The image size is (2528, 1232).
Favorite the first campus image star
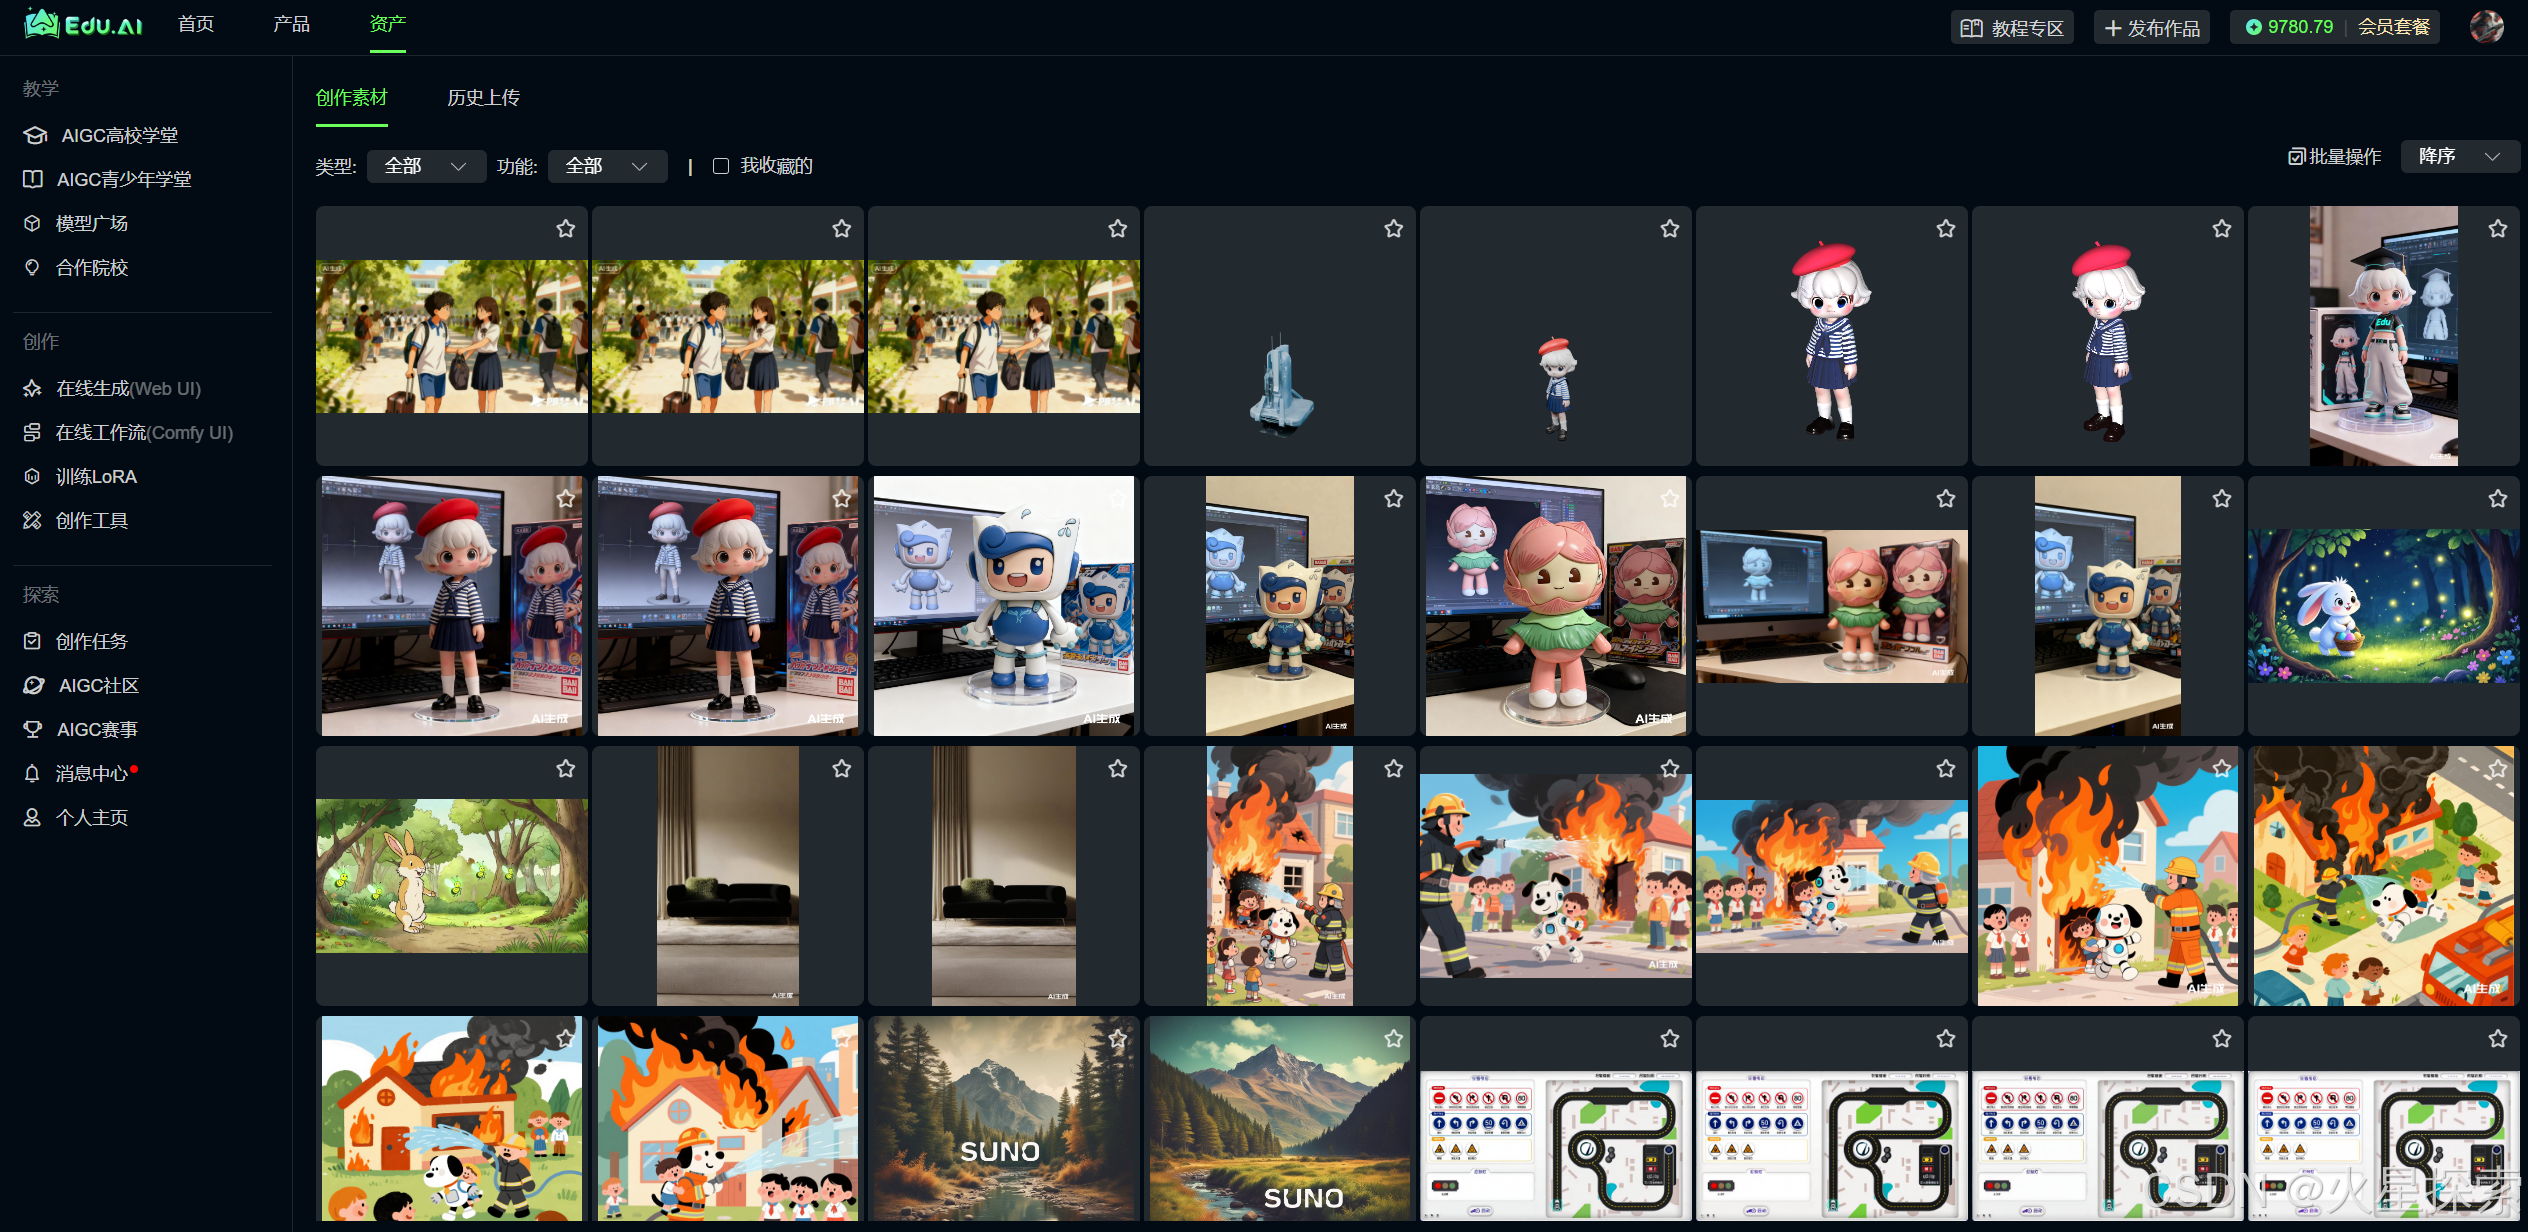click(x=566, y=229)
